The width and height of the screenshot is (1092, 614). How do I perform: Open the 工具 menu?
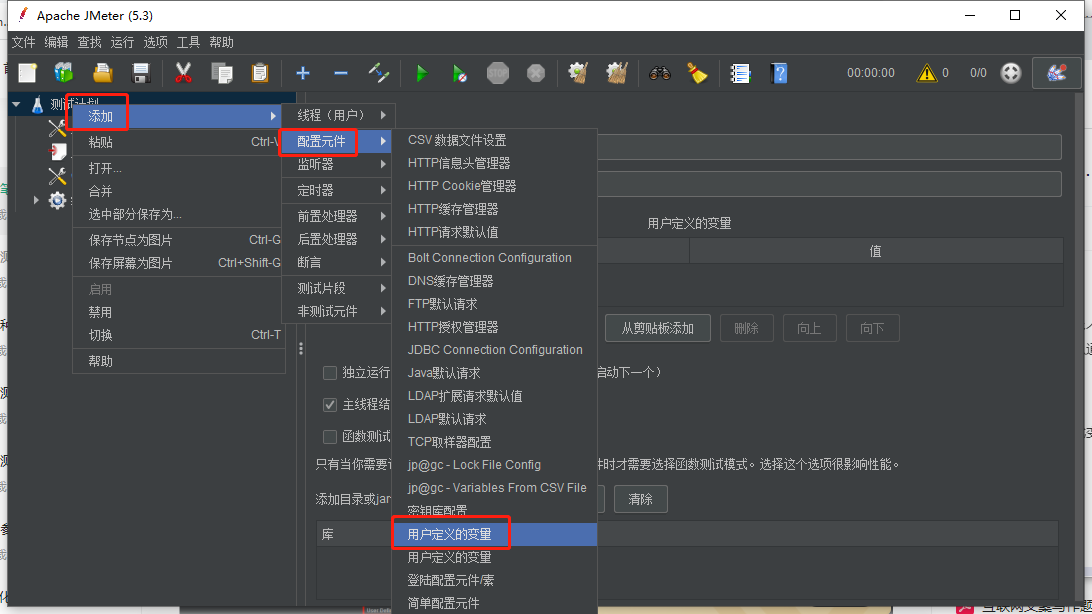(x=188, y=42)
